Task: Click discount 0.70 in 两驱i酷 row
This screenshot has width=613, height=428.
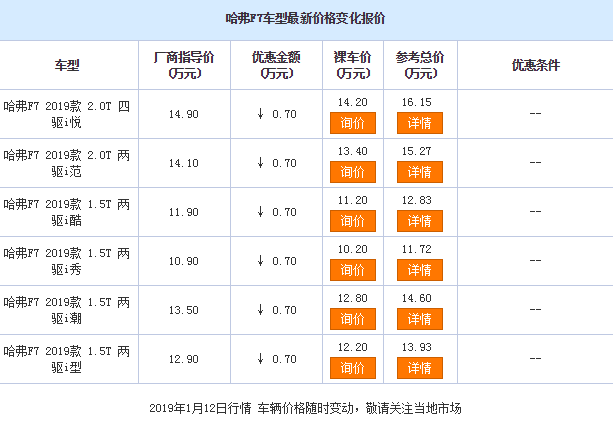Action: [x=277, y=212]
